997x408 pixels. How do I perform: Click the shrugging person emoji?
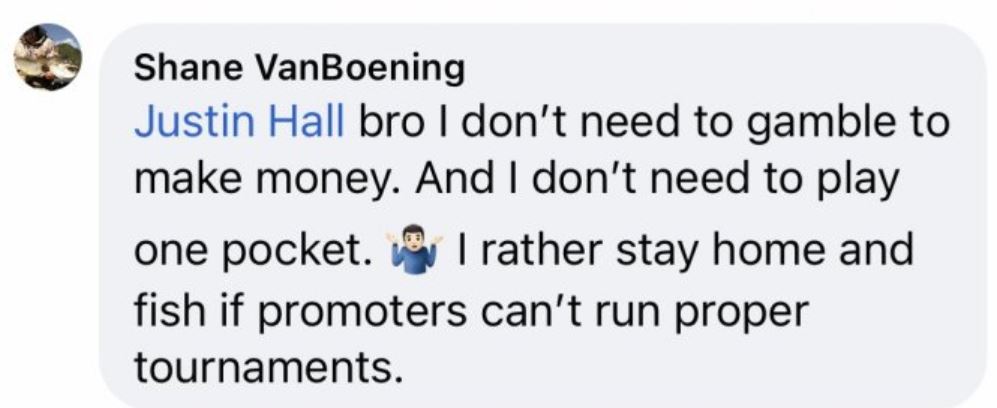413,251
